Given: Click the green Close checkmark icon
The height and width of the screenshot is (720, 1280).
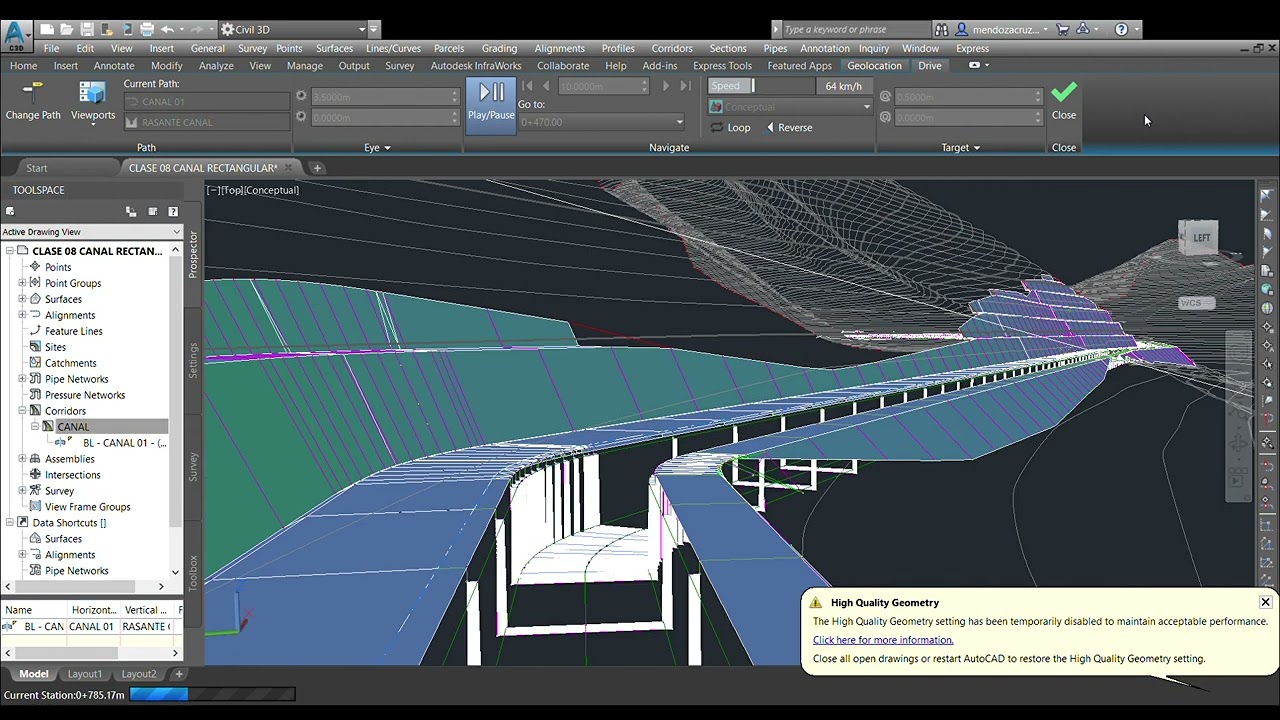Looking at the screenshot, I should 1063,93.
